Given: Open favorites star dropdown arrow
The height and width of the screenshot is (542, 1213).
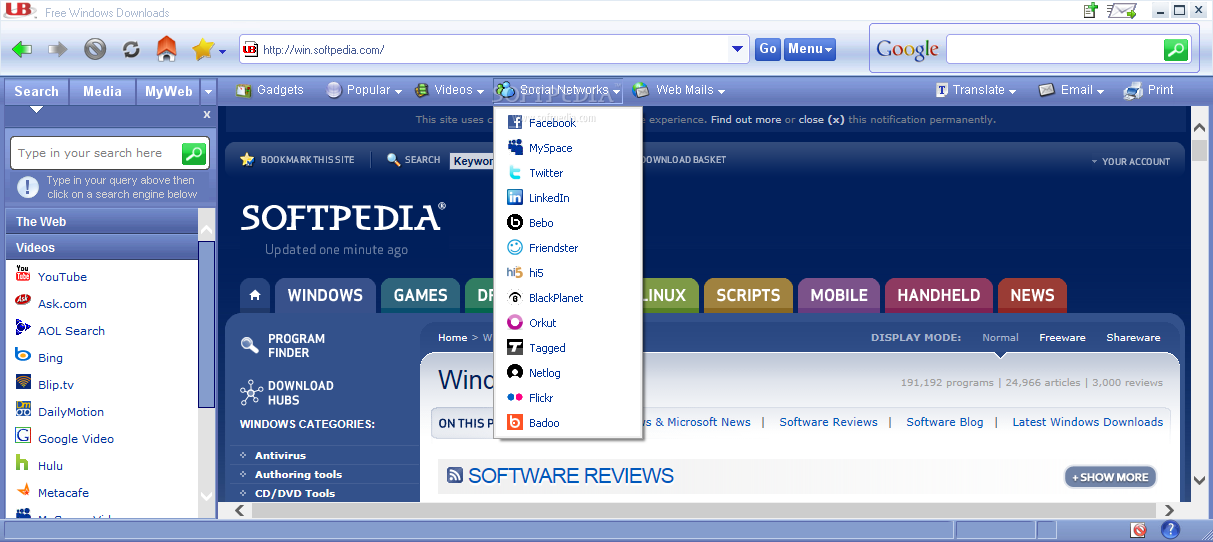Looking at the screenshot, I should point(222,51).
